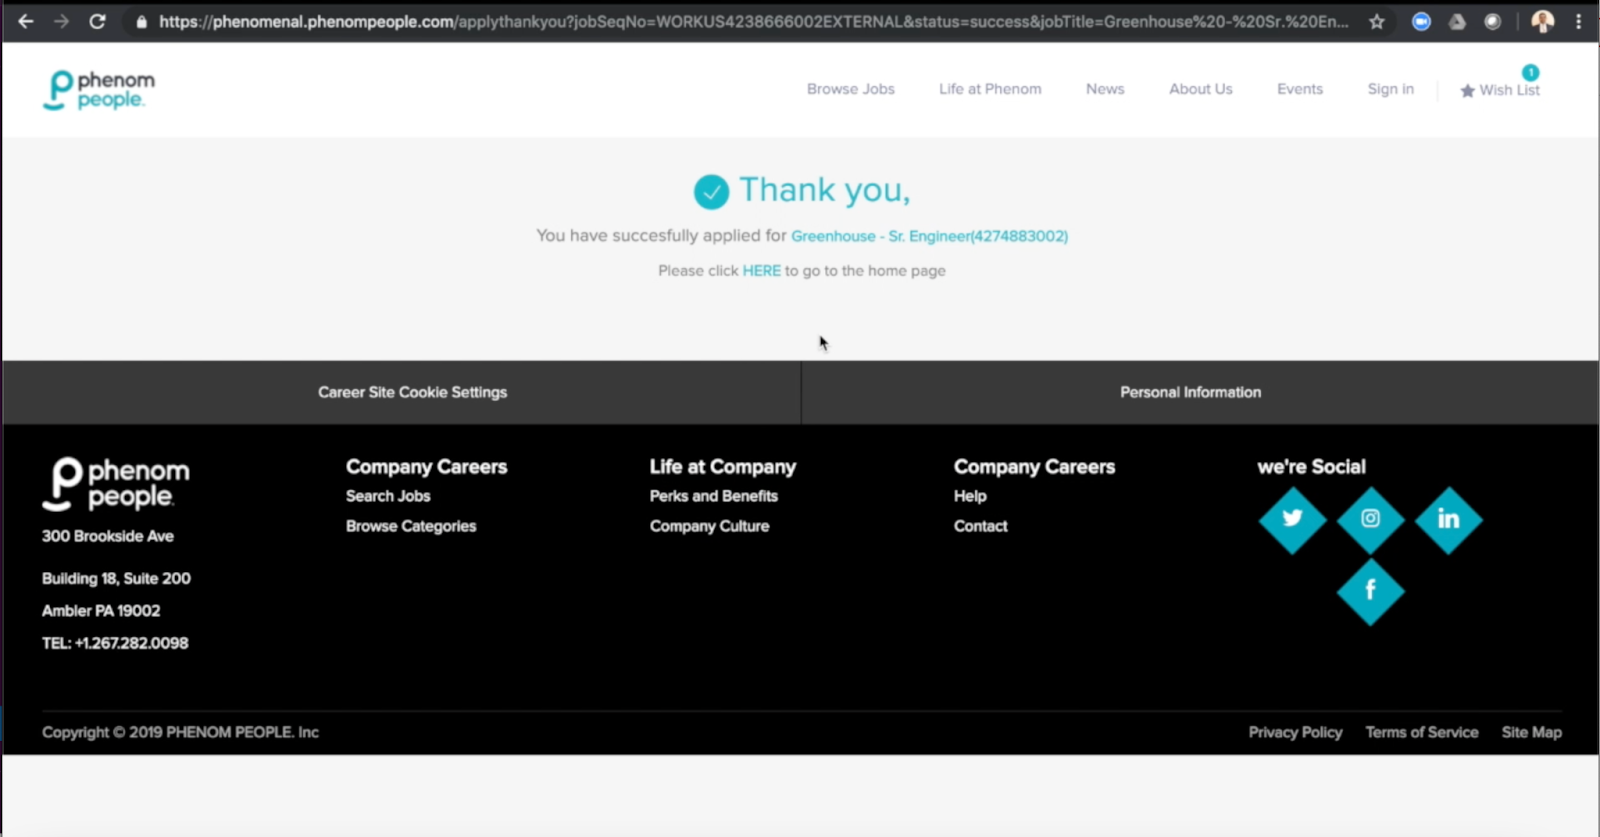Click Sign in in the header
The image size is (1600, 837).
click(x=1391, y=89)
